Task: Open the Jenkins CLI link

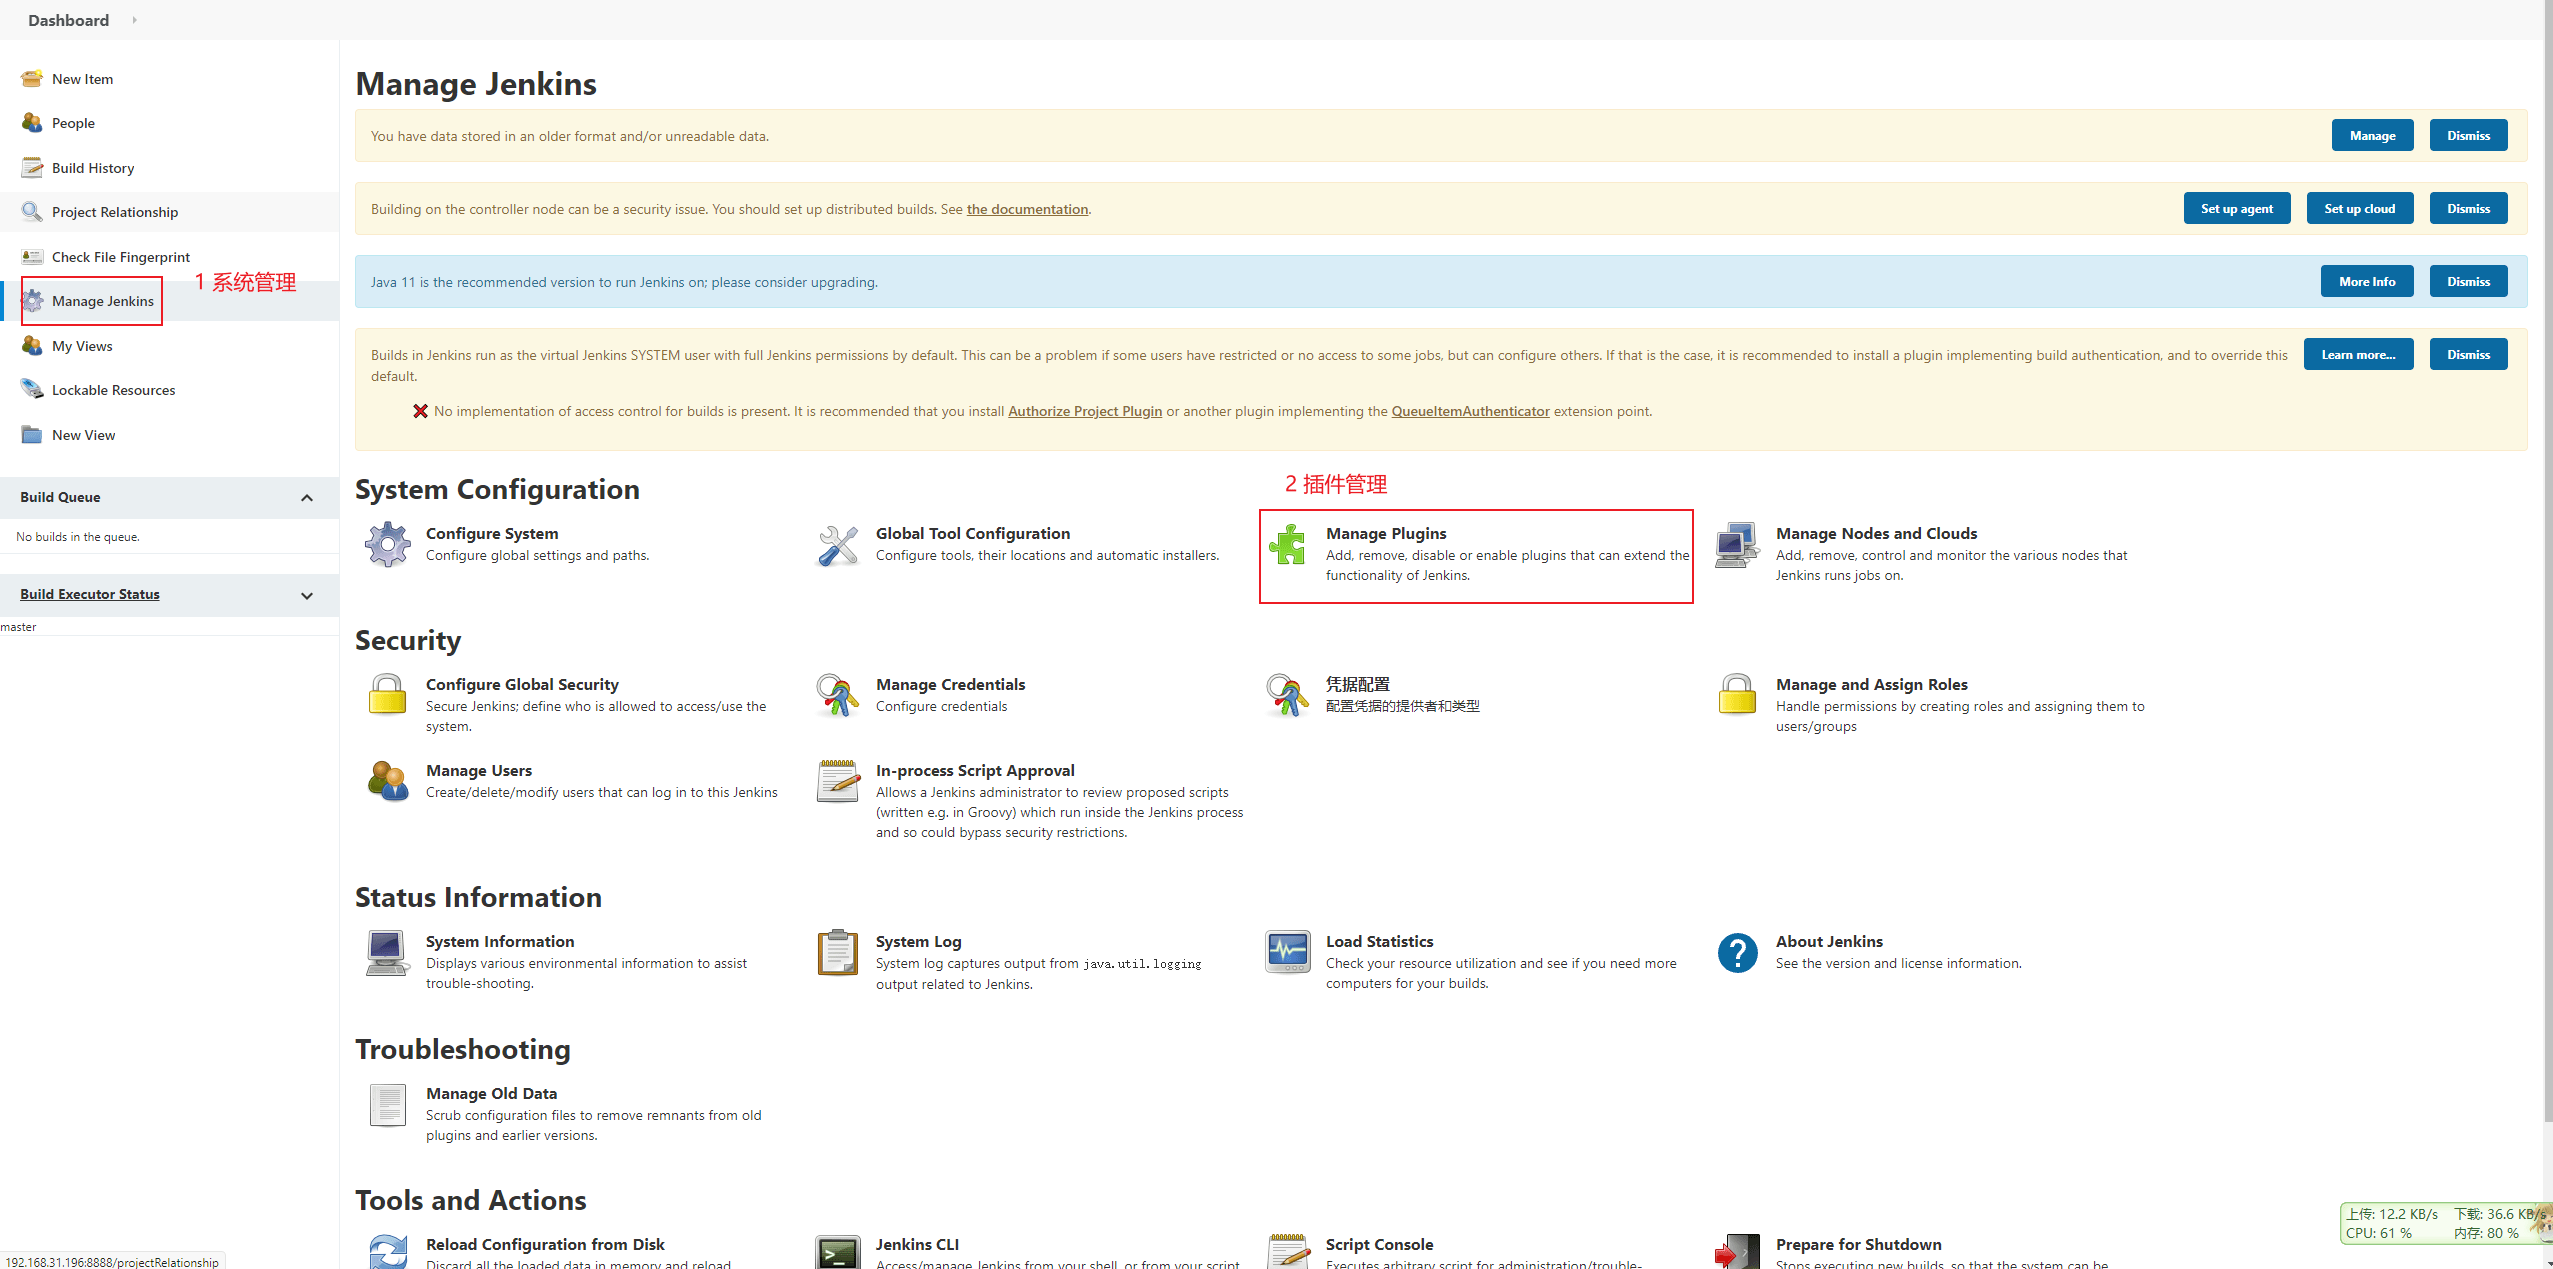Action: point(917,1245)
